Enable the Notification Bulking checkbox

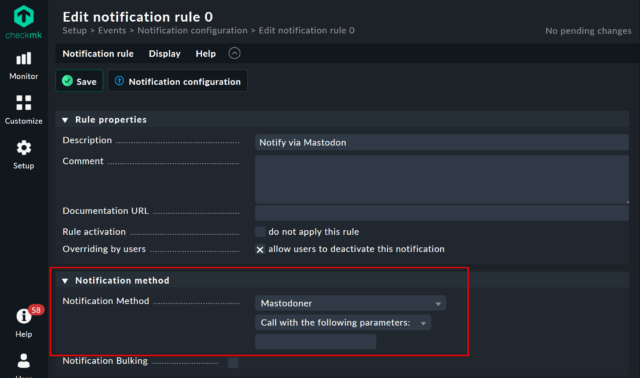[x=233, y=362]
